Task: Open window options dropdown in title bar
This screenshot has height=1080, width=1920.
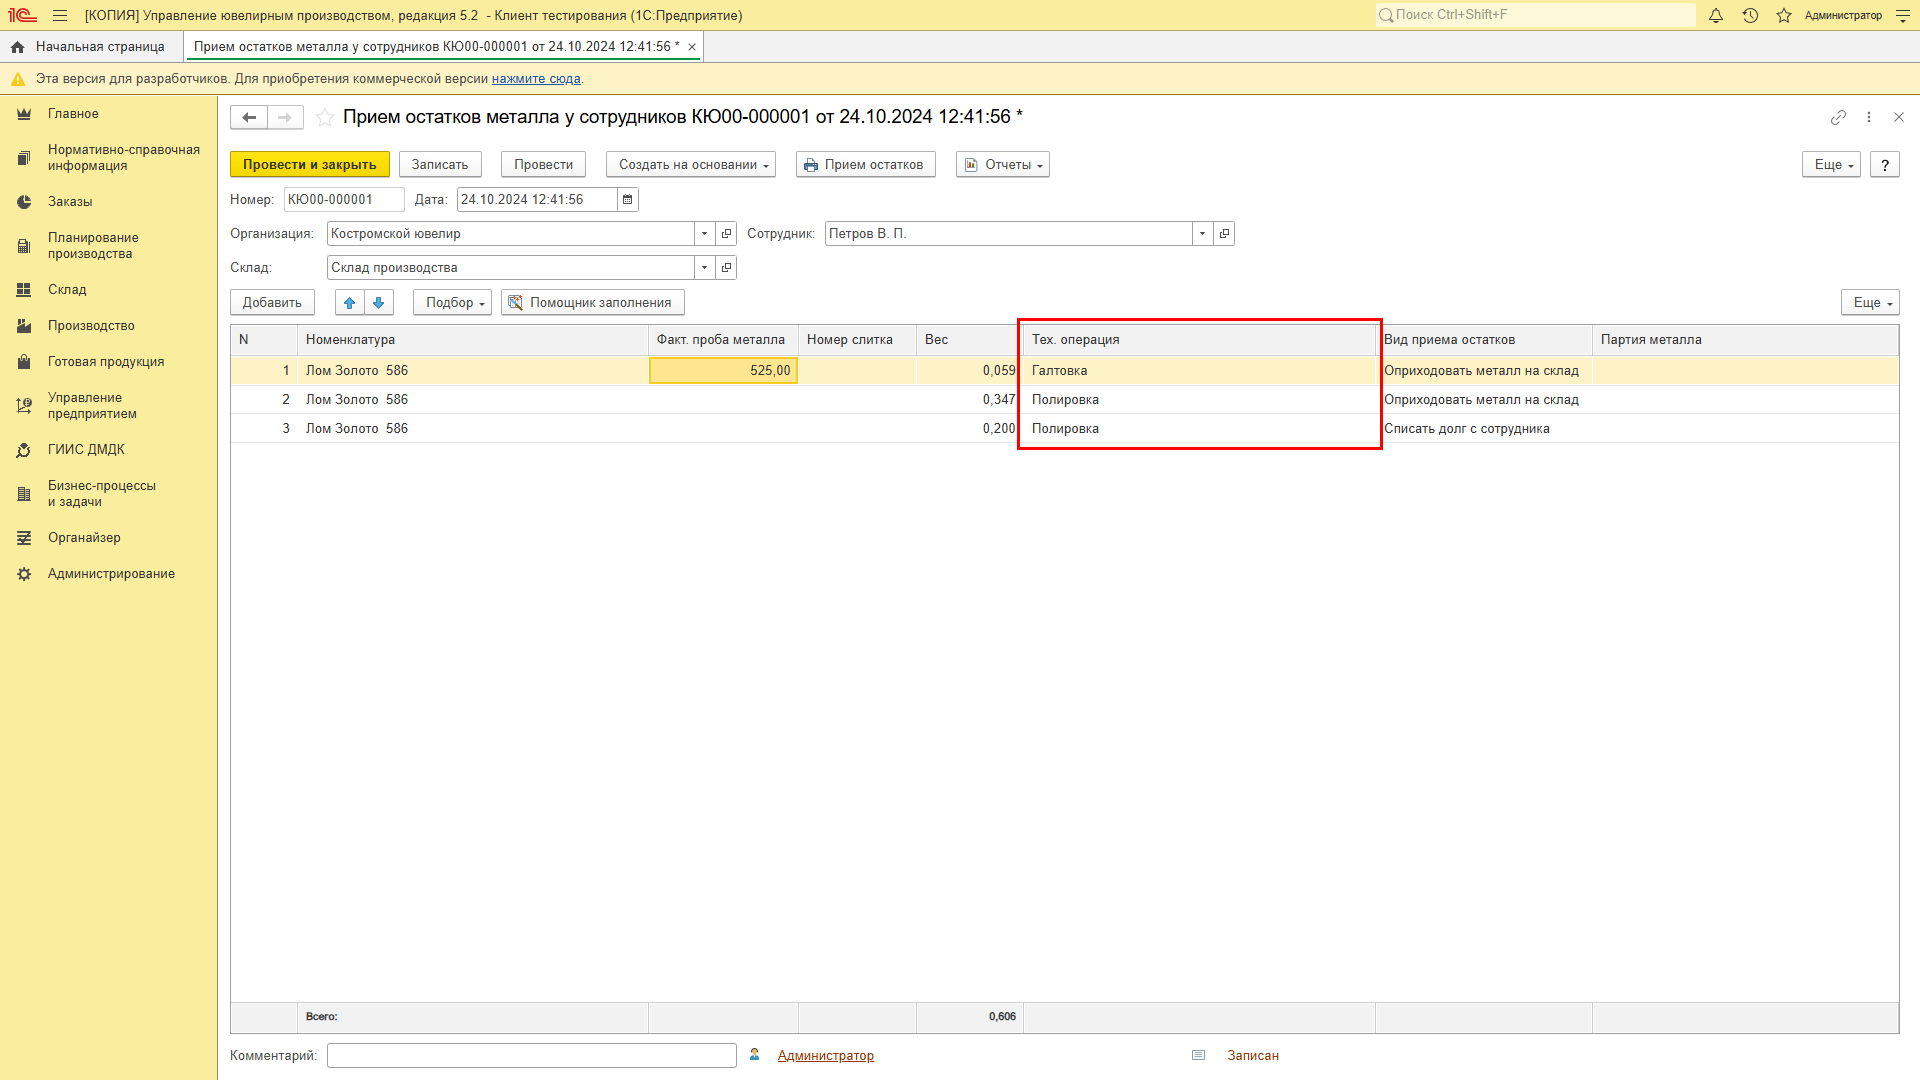Action: 1903,16
